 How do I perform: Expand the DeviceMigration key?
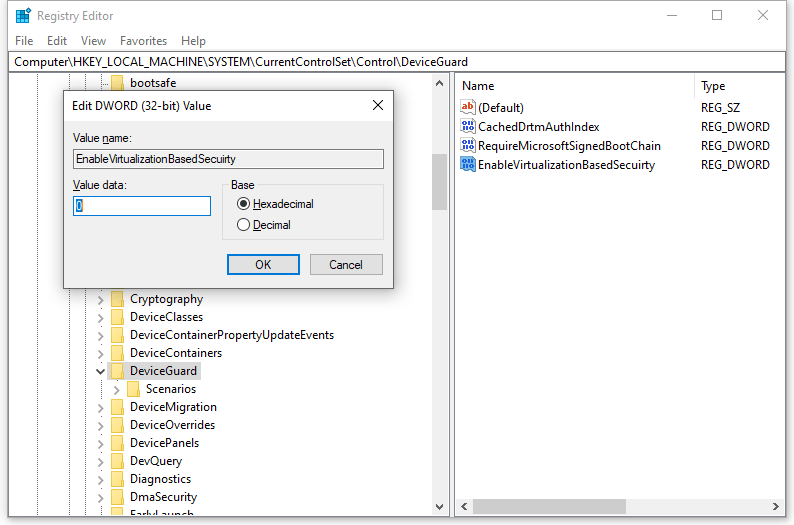[x=100, y=408]
